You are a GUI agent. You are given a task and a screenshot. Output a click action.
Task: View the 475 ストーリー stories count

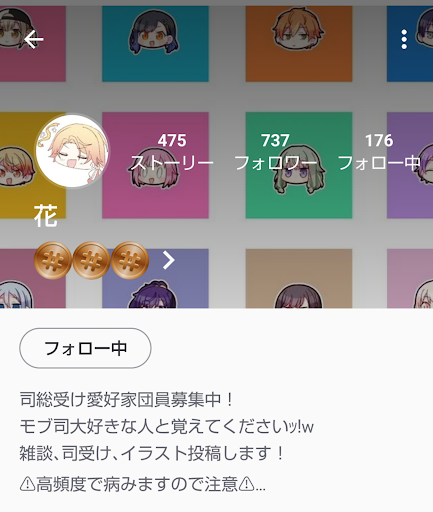coord(172,152)
